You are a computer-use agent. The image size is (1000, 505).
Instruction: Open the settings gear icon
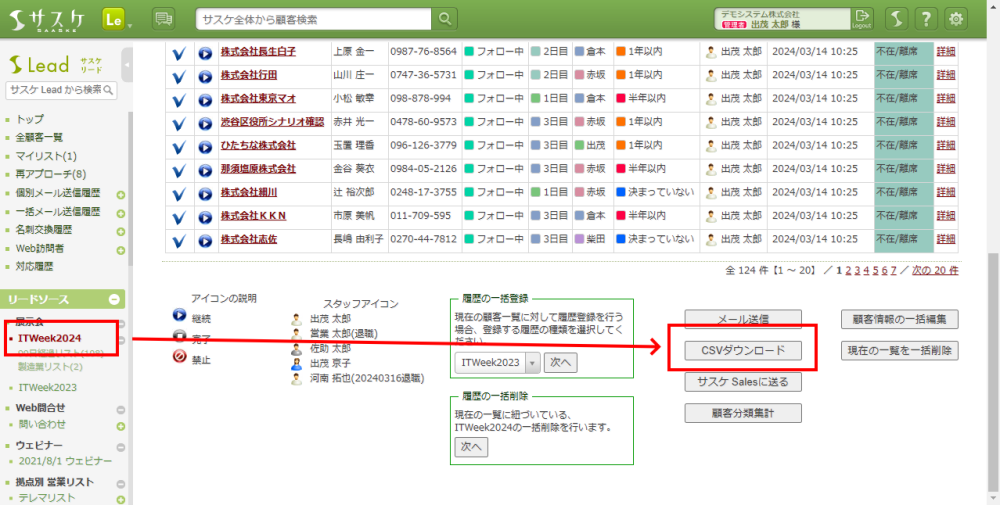coord(957,19)
